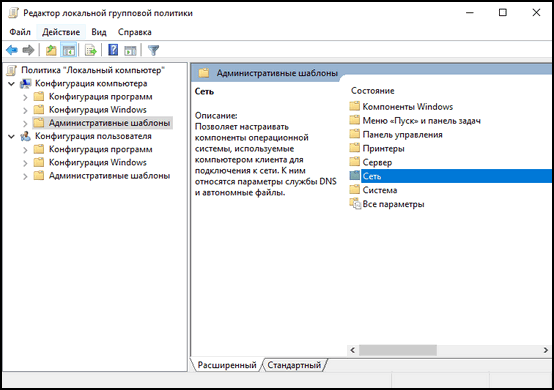Screen dimensions: 554x390
Task: Select Компоненты Windows in the list
Action: (x=408, y=106)
